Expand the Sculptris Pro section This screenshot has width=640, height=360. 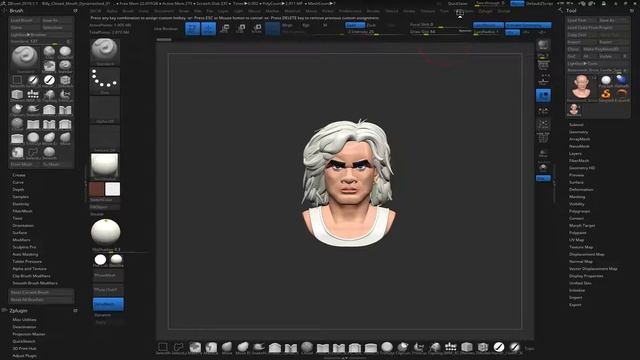click(24, 247)
